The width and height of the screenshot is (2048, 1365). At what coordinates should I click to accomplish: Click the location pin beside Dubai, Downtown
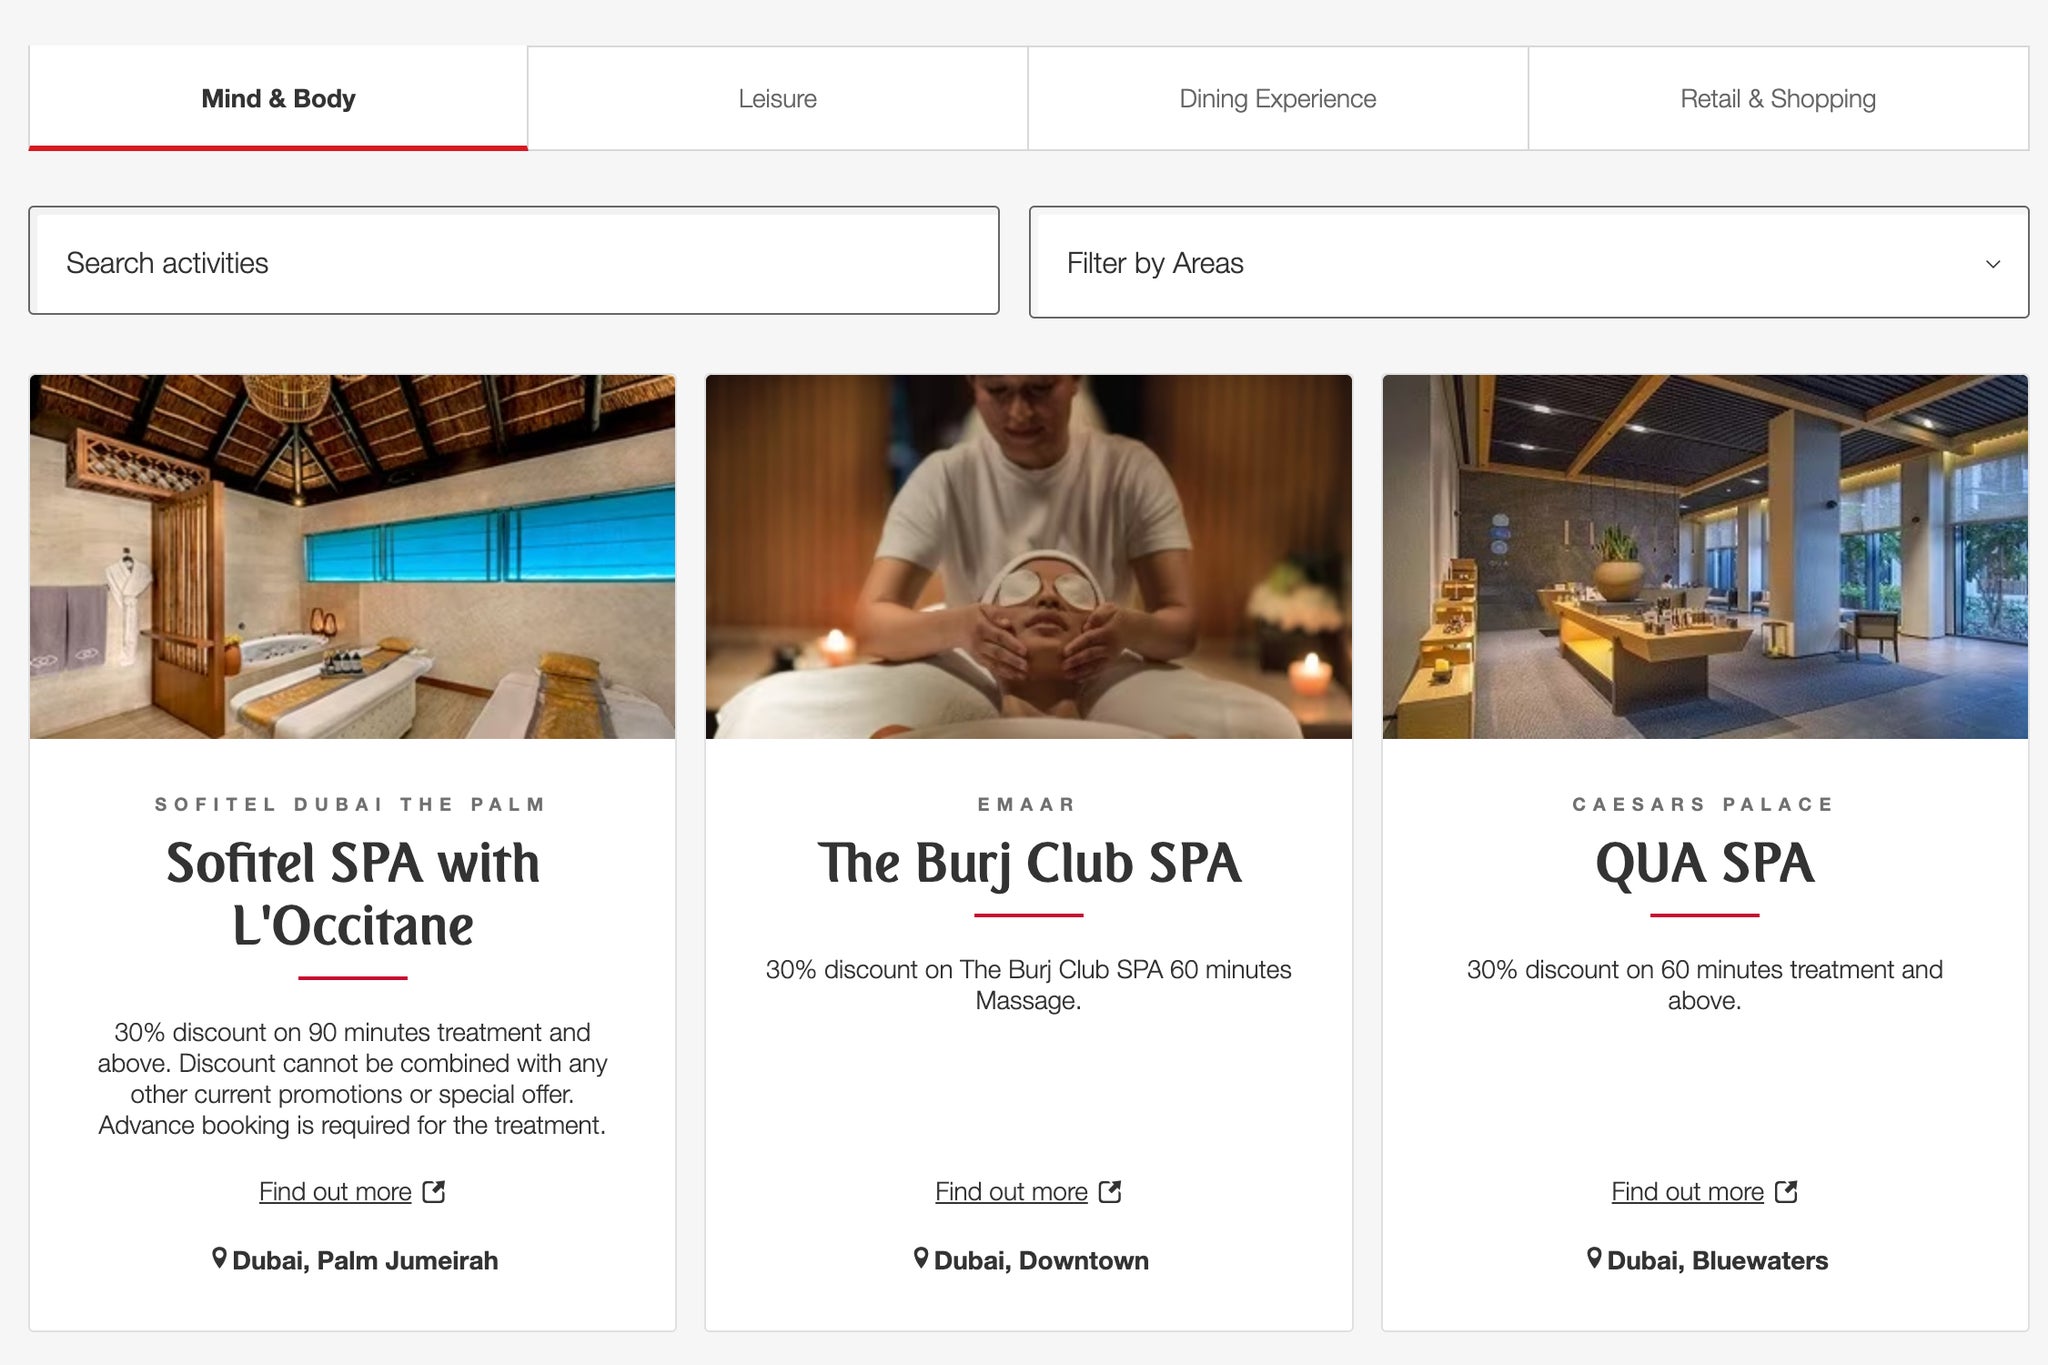click(x=923, y=1260)
